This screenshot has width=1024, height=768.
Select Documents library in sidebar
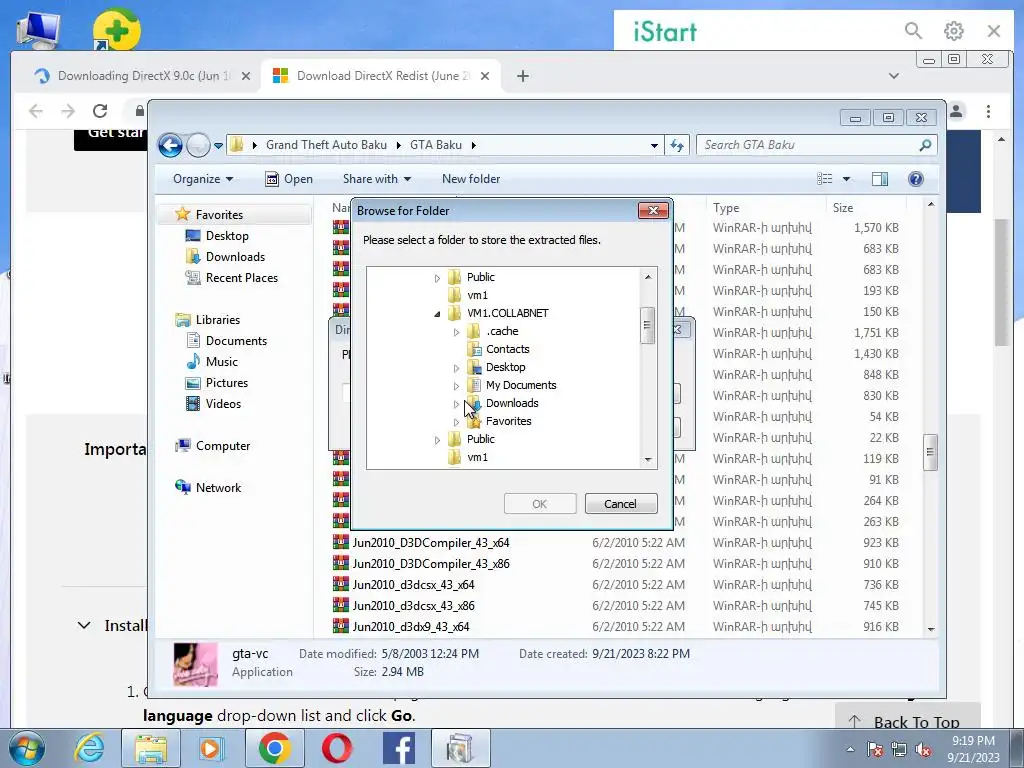[236, 341]
